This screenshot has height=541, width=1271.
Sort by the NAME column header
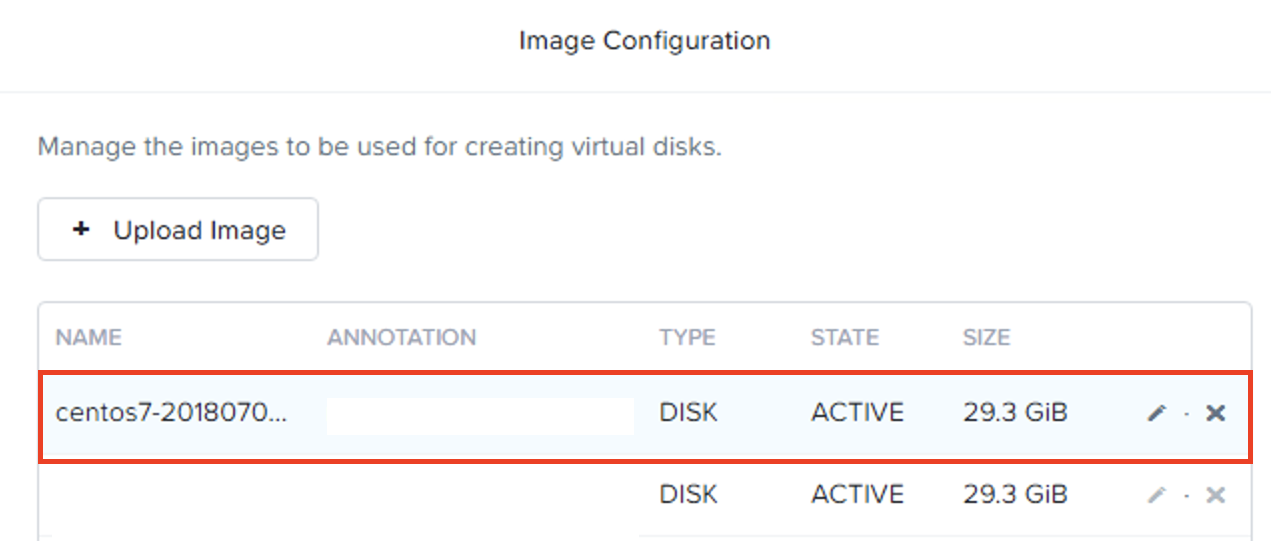click(88, 338)
